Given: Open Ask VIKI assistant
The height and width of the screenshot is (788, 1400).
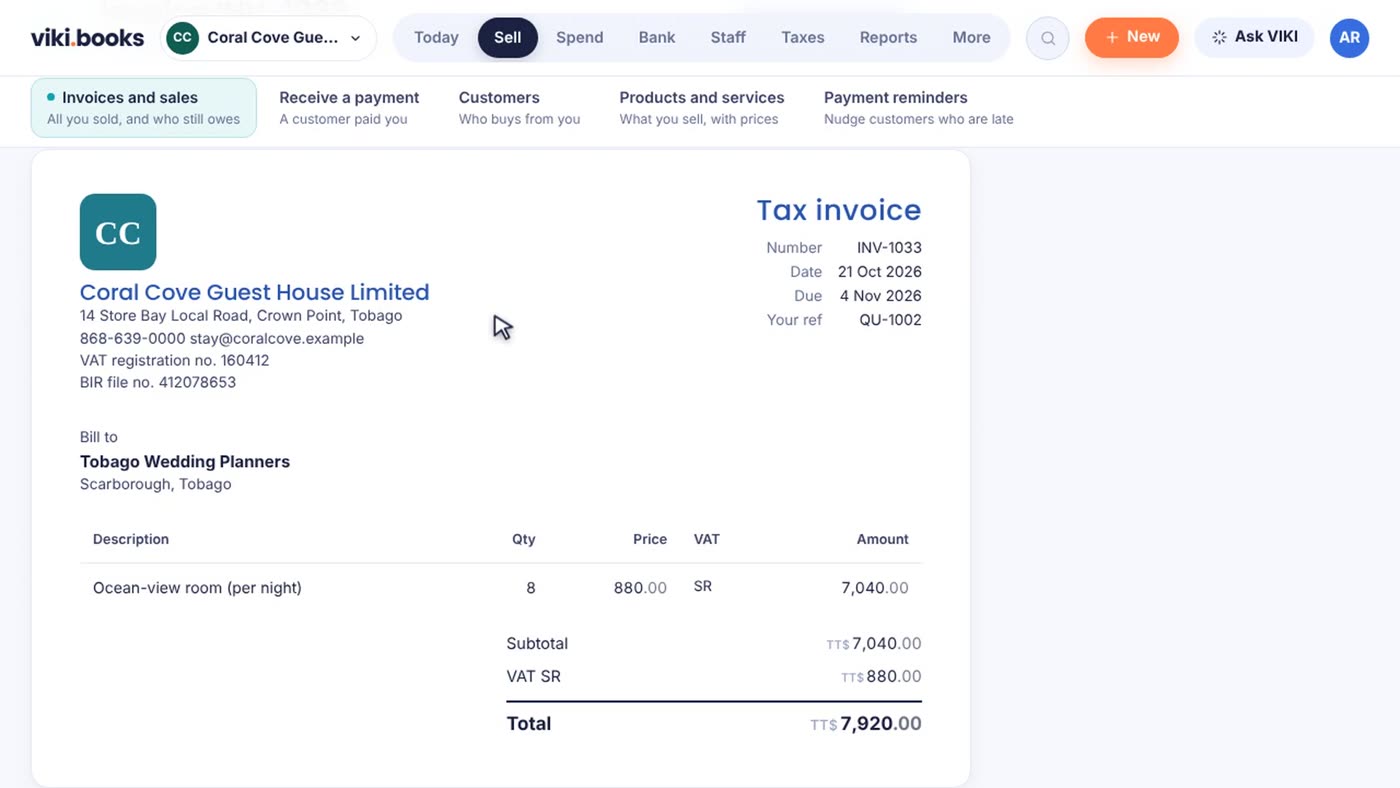Looking at the screenshot, I should click(x=1255, y=37).
